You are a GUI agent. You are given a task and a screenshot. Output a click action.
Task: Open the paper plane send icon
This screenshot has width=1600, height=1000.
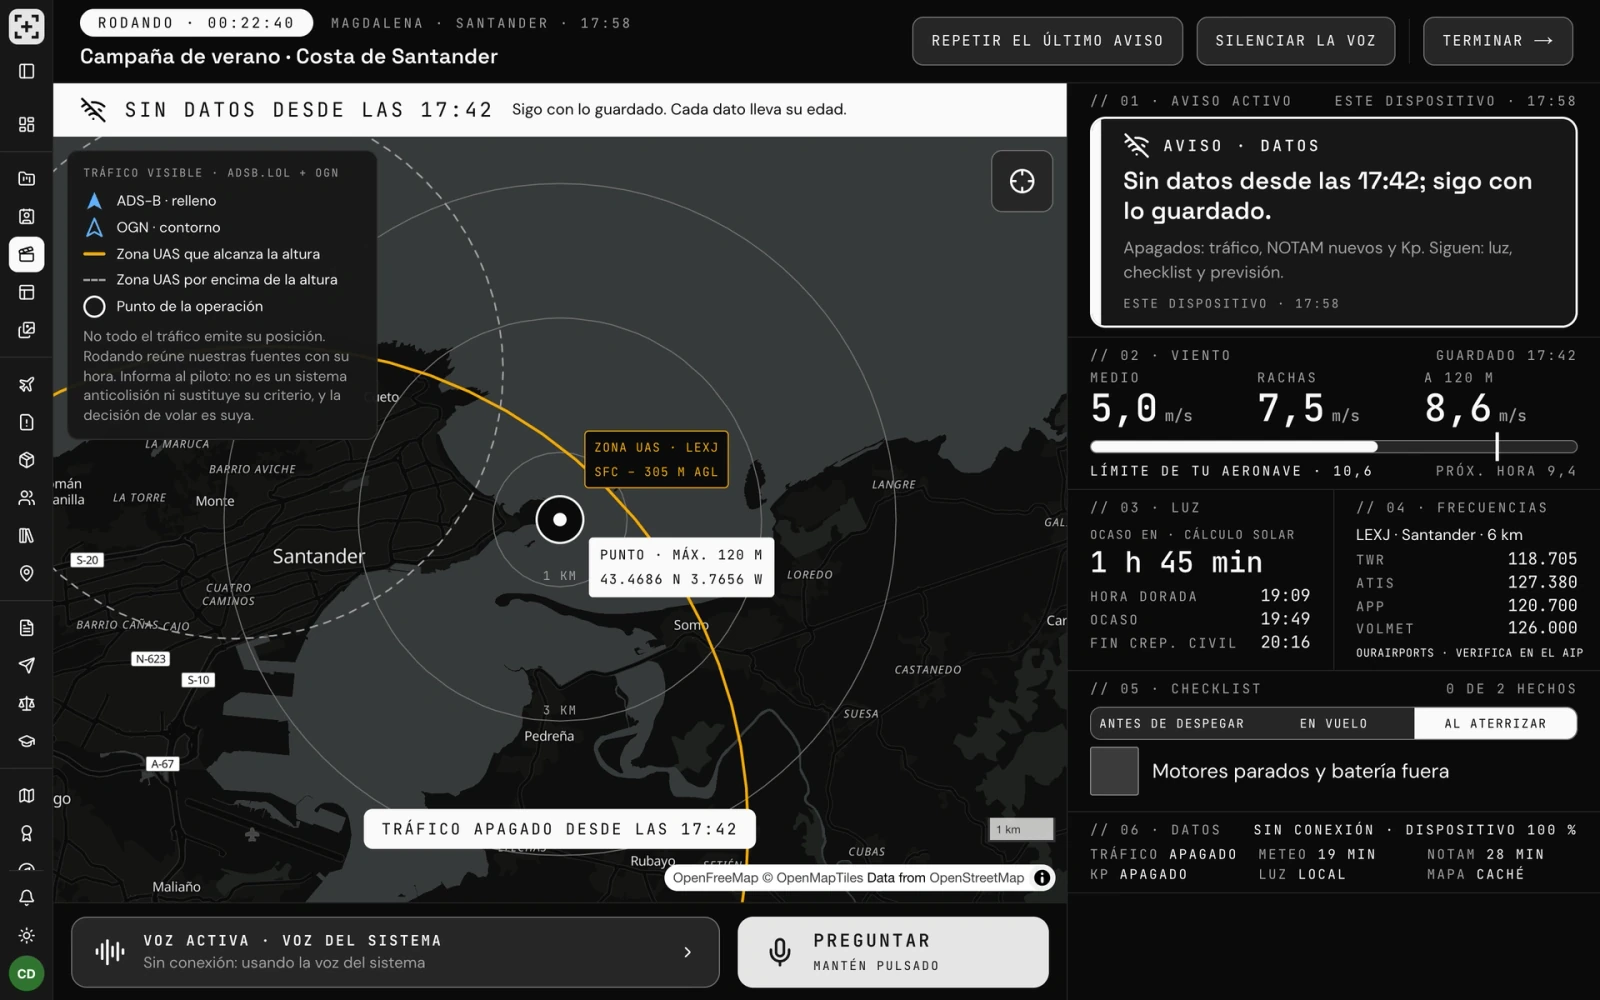(x=27, y=666)
